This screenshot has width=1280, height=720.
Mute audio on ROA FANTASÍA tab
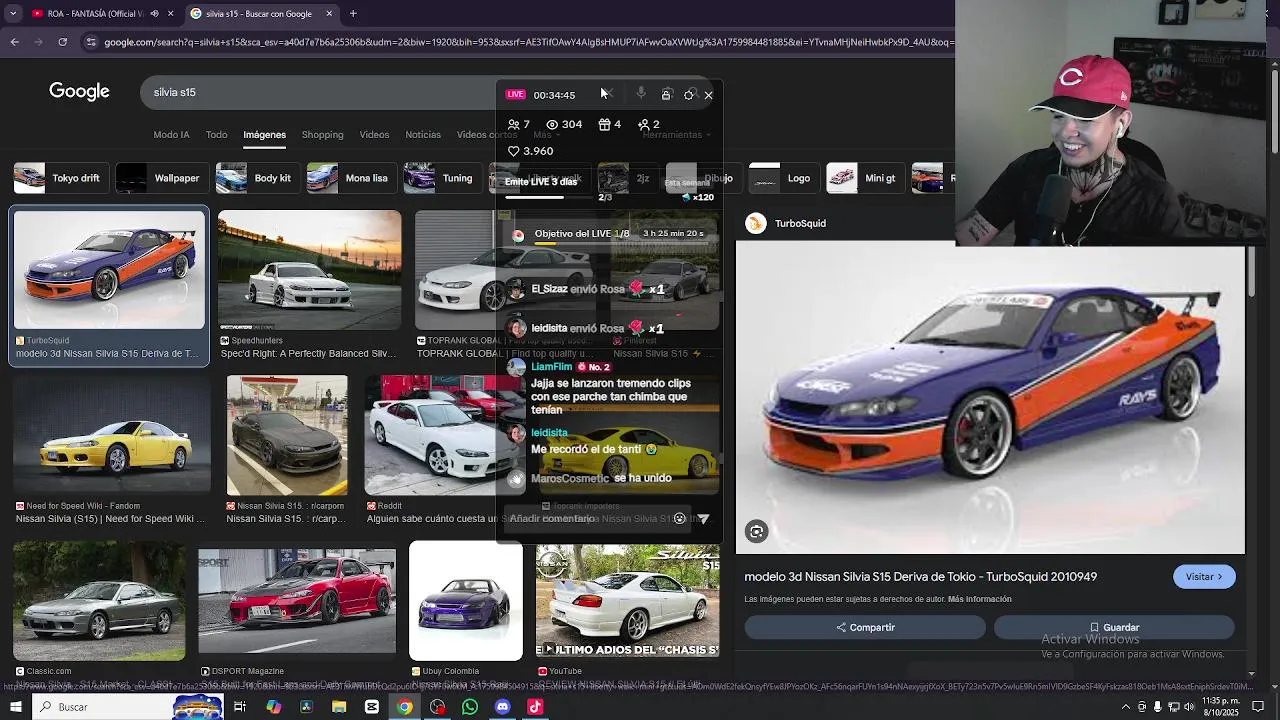click(154, 14)
